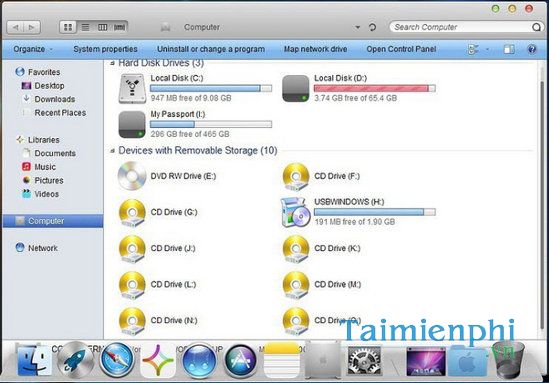549x383 pixels.
Task: Select Favorites in the sidebar
Action: [x=38, y=72]
